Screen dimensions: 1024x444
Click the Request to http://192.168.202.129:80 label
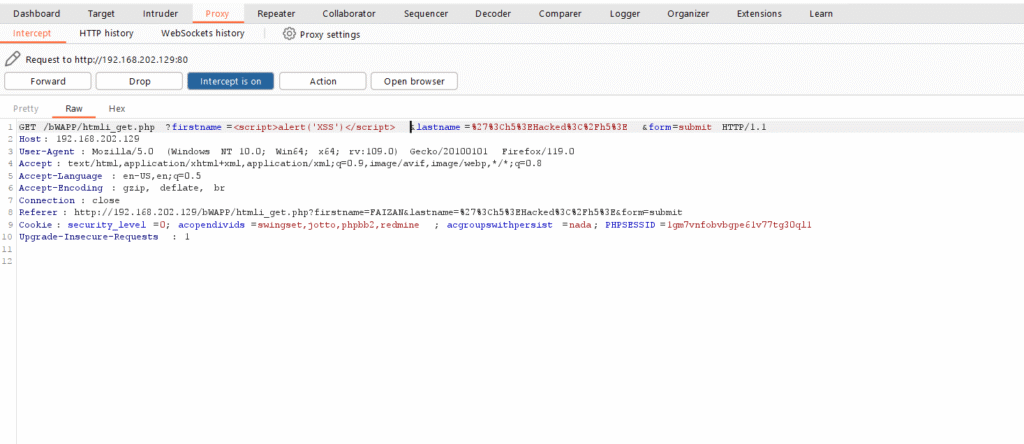(x=107, y=59)
